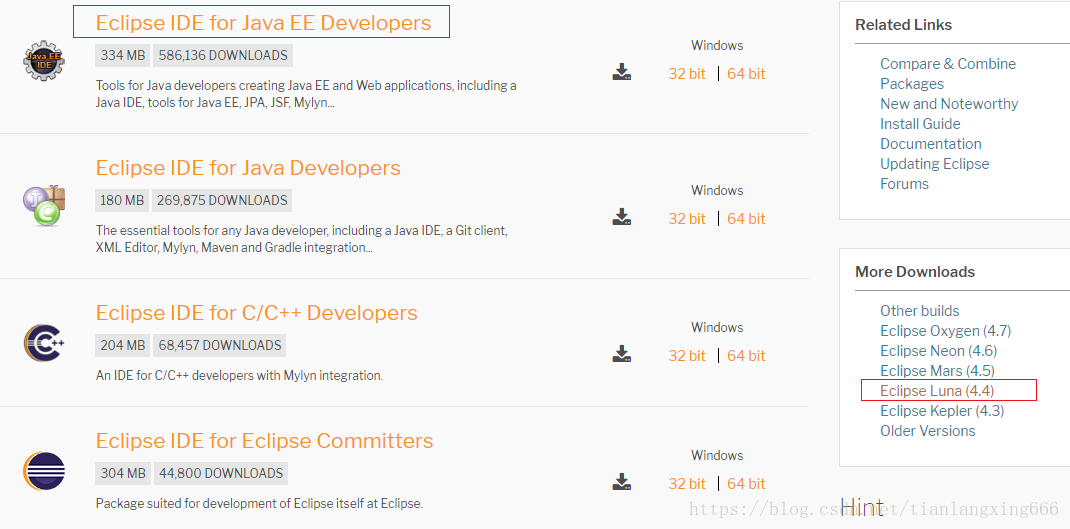Open Eclipse IDE for Java Developers

pyautogui.click(x=248, y=168)
